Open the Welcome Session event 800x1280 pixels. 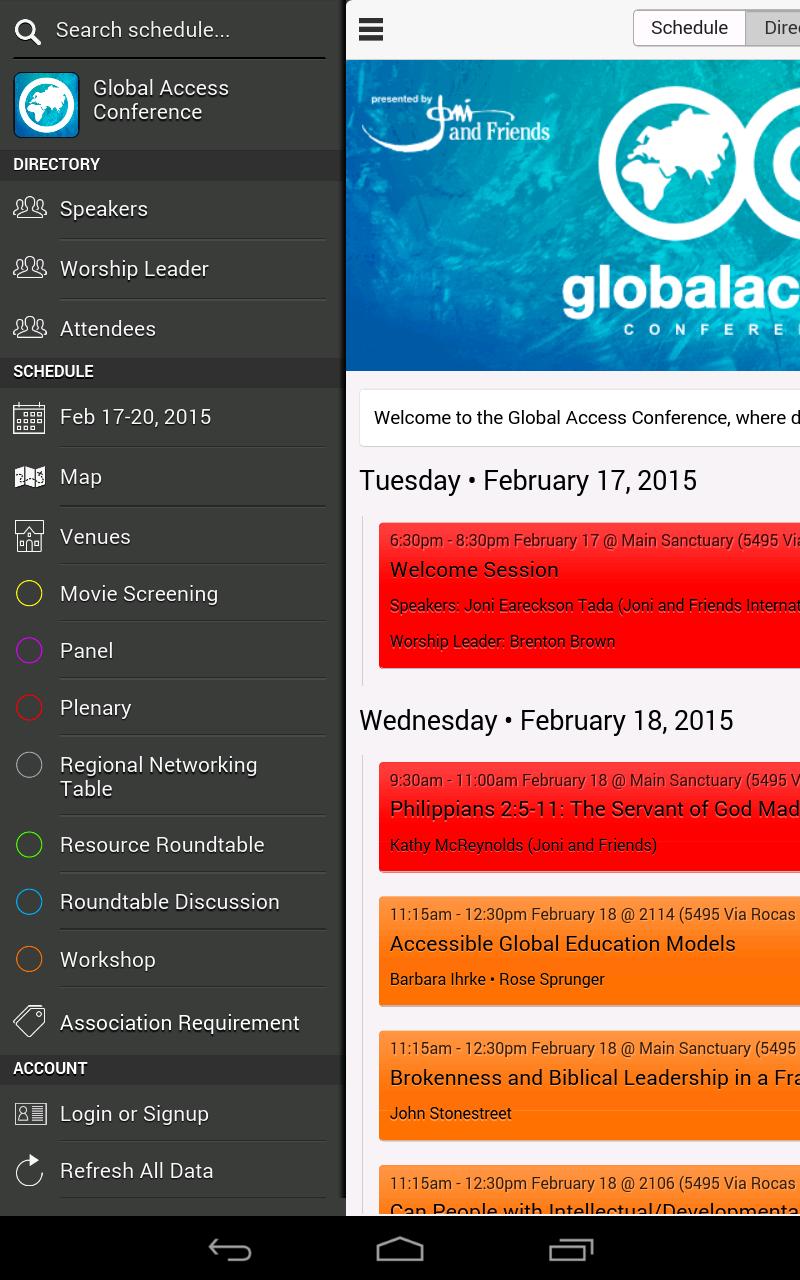tap(590, 595)
